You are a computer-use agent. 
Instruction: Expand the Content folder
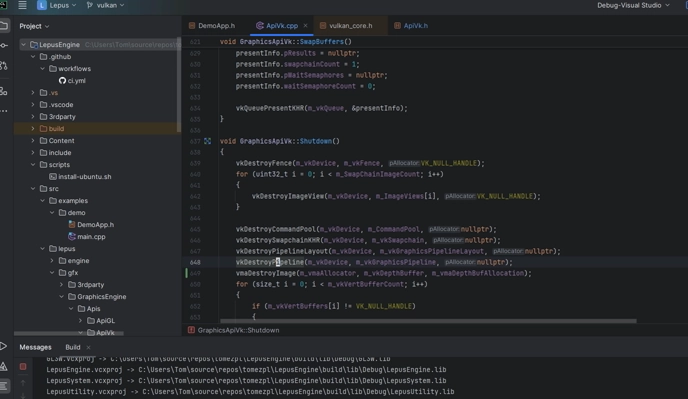coord(33,140)
